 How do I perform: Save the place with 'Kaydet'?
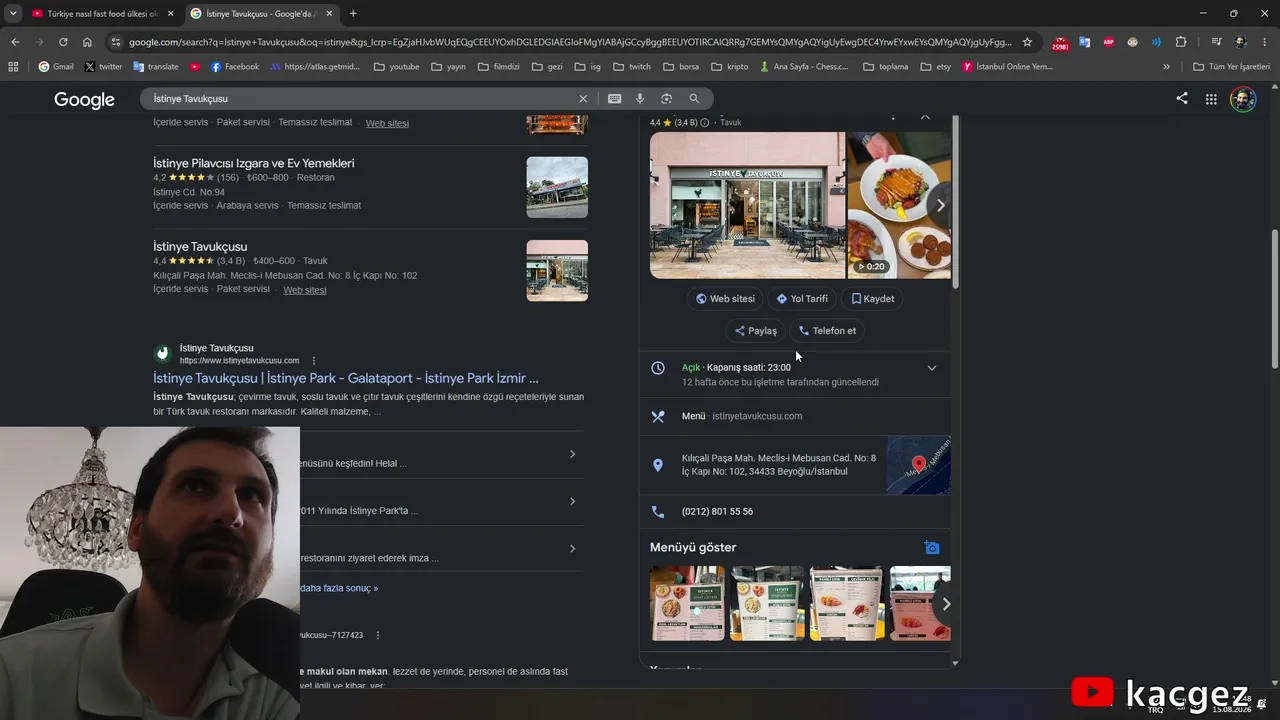(x=872, y=299)
